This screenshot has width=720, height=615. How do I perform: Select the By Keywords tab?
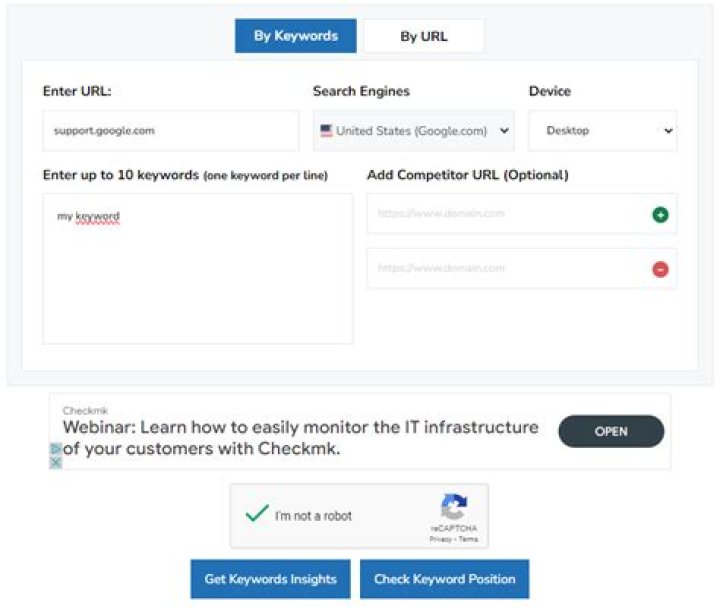click(x=296, y=36)
